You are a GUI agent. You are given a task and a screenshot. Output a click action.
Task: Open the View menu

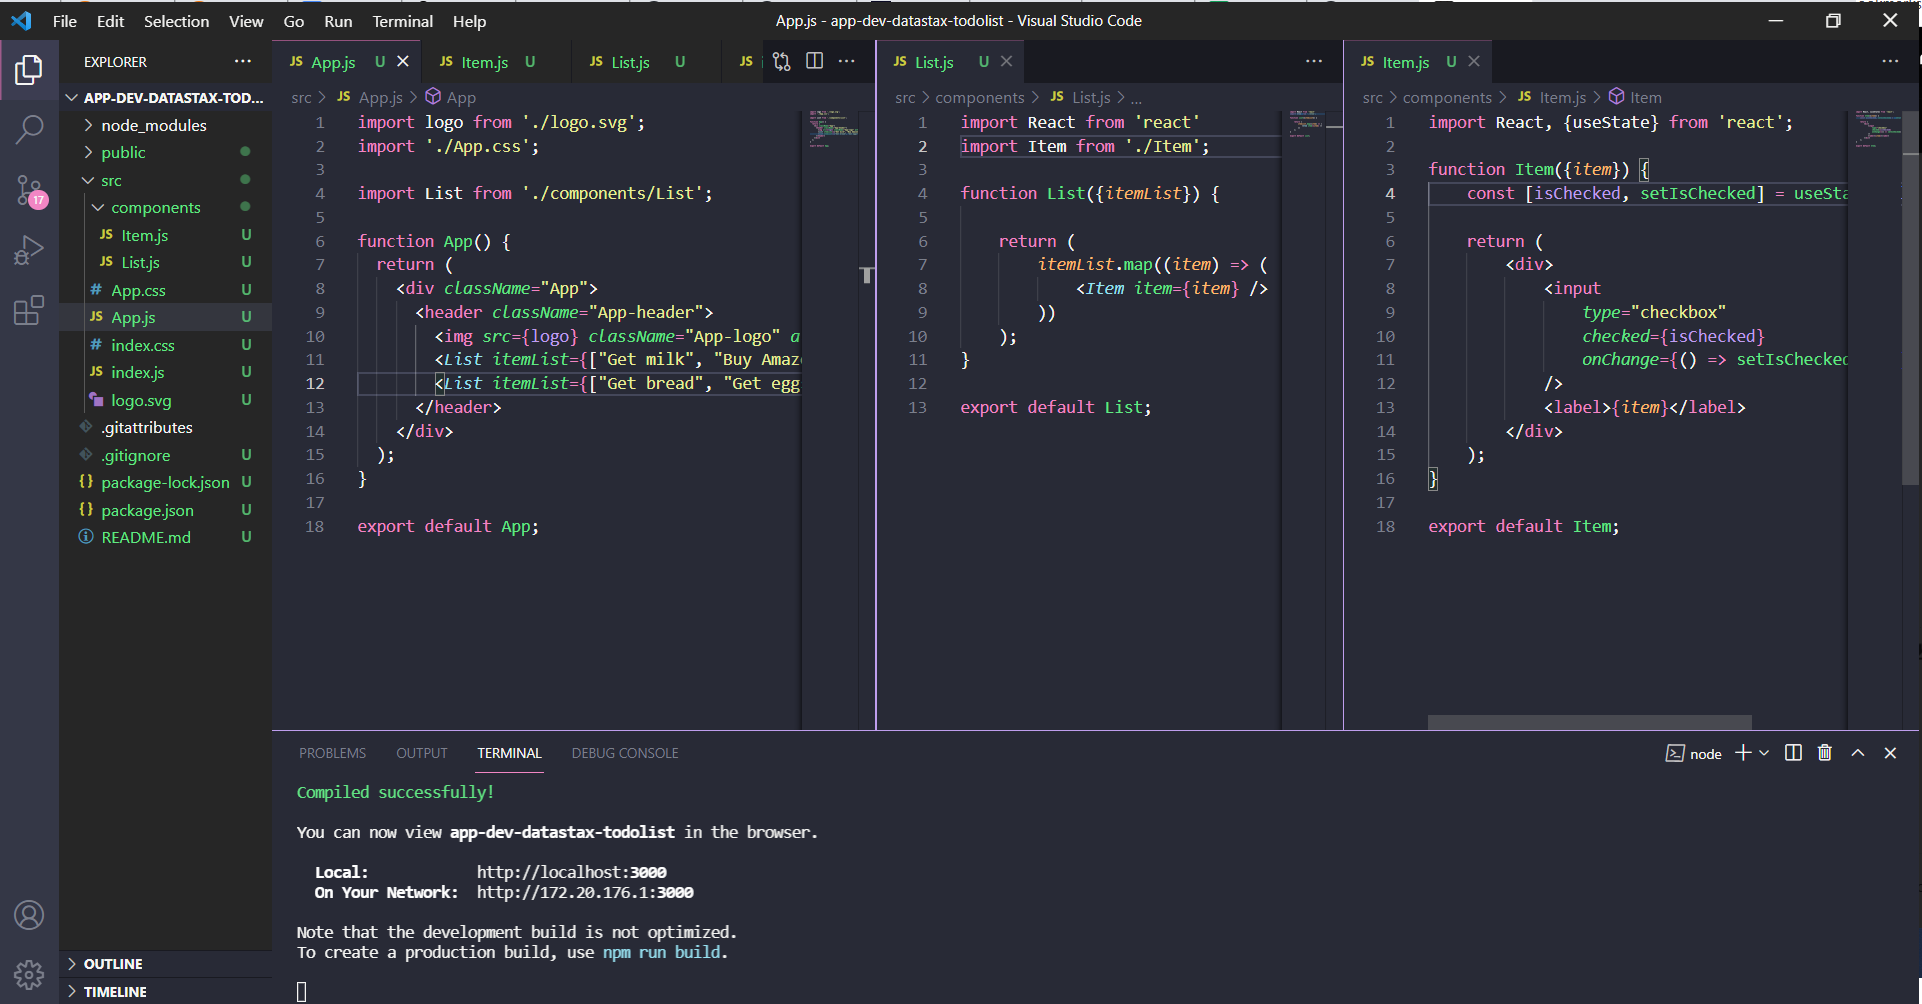[246, 21]
